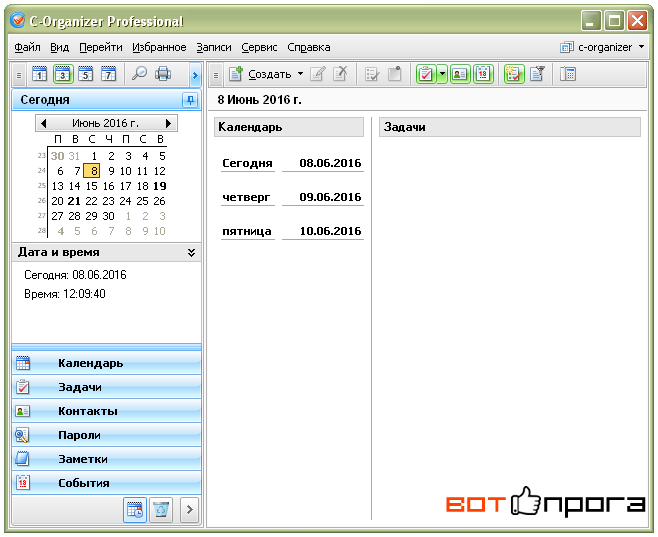The image size is (658, 537).
Task: Select date 30 of June row
Action: (x=108, y=216)
